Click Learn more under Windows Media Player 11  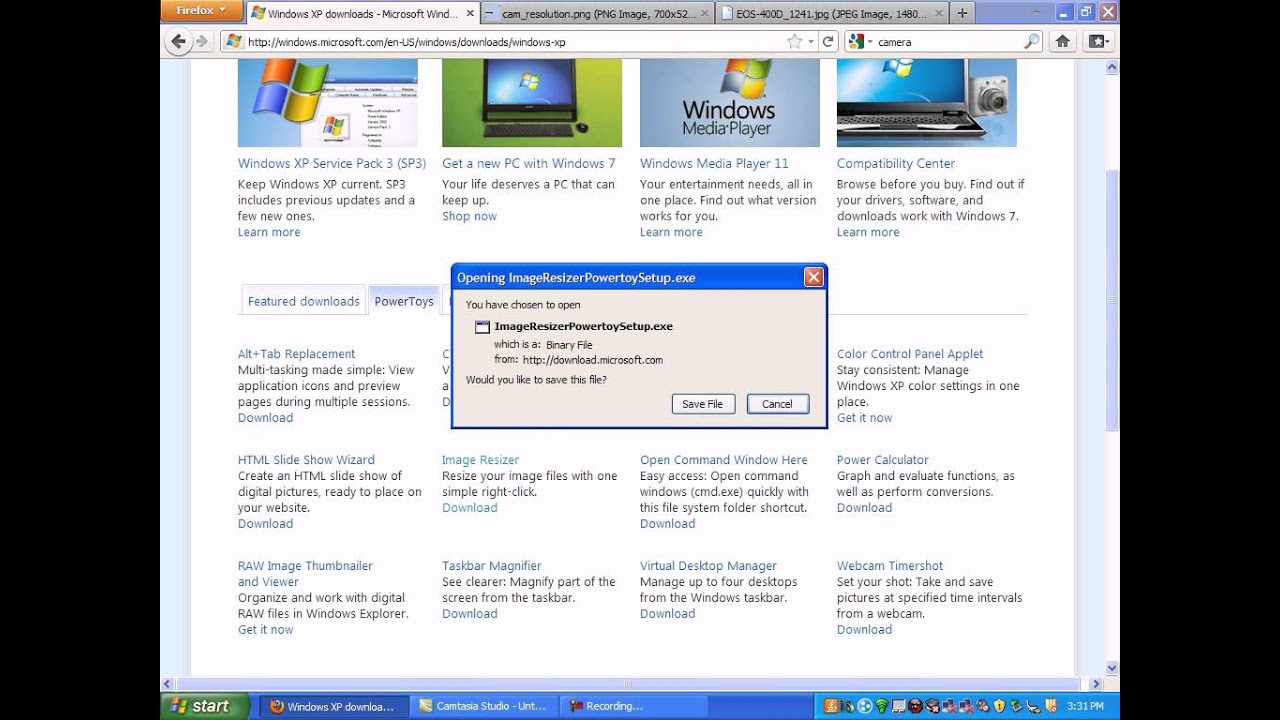tap(671, 232)
